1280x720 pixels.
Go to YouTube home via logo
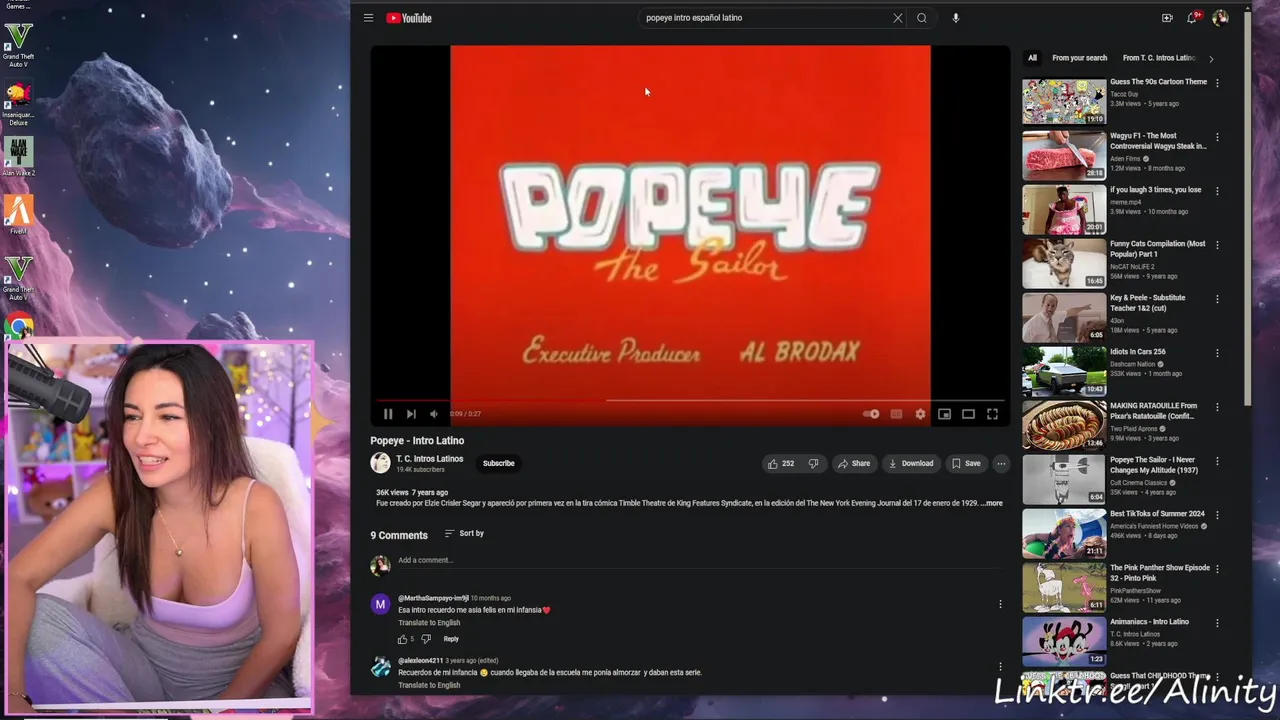pos(409,18)
